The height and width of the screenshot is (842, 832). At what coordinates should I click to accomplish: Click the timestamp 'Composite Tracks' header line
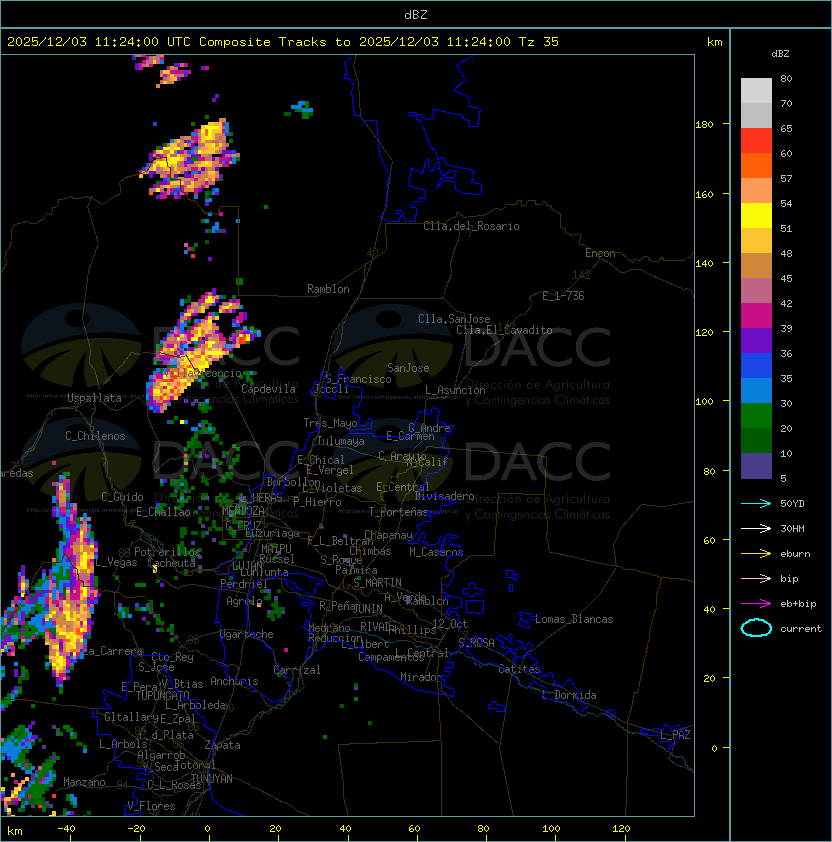283,42
